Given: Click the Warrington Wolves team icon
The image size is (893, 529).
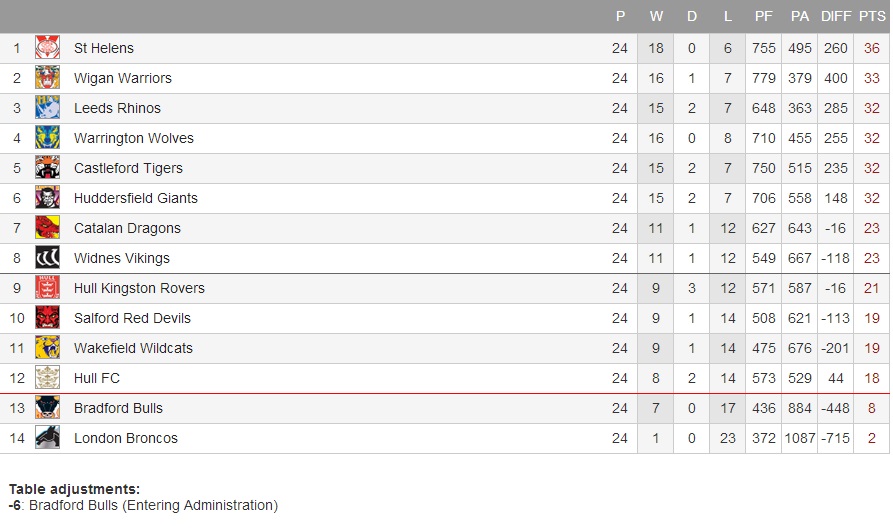Looking at the screenshot, I should [47, 138].
